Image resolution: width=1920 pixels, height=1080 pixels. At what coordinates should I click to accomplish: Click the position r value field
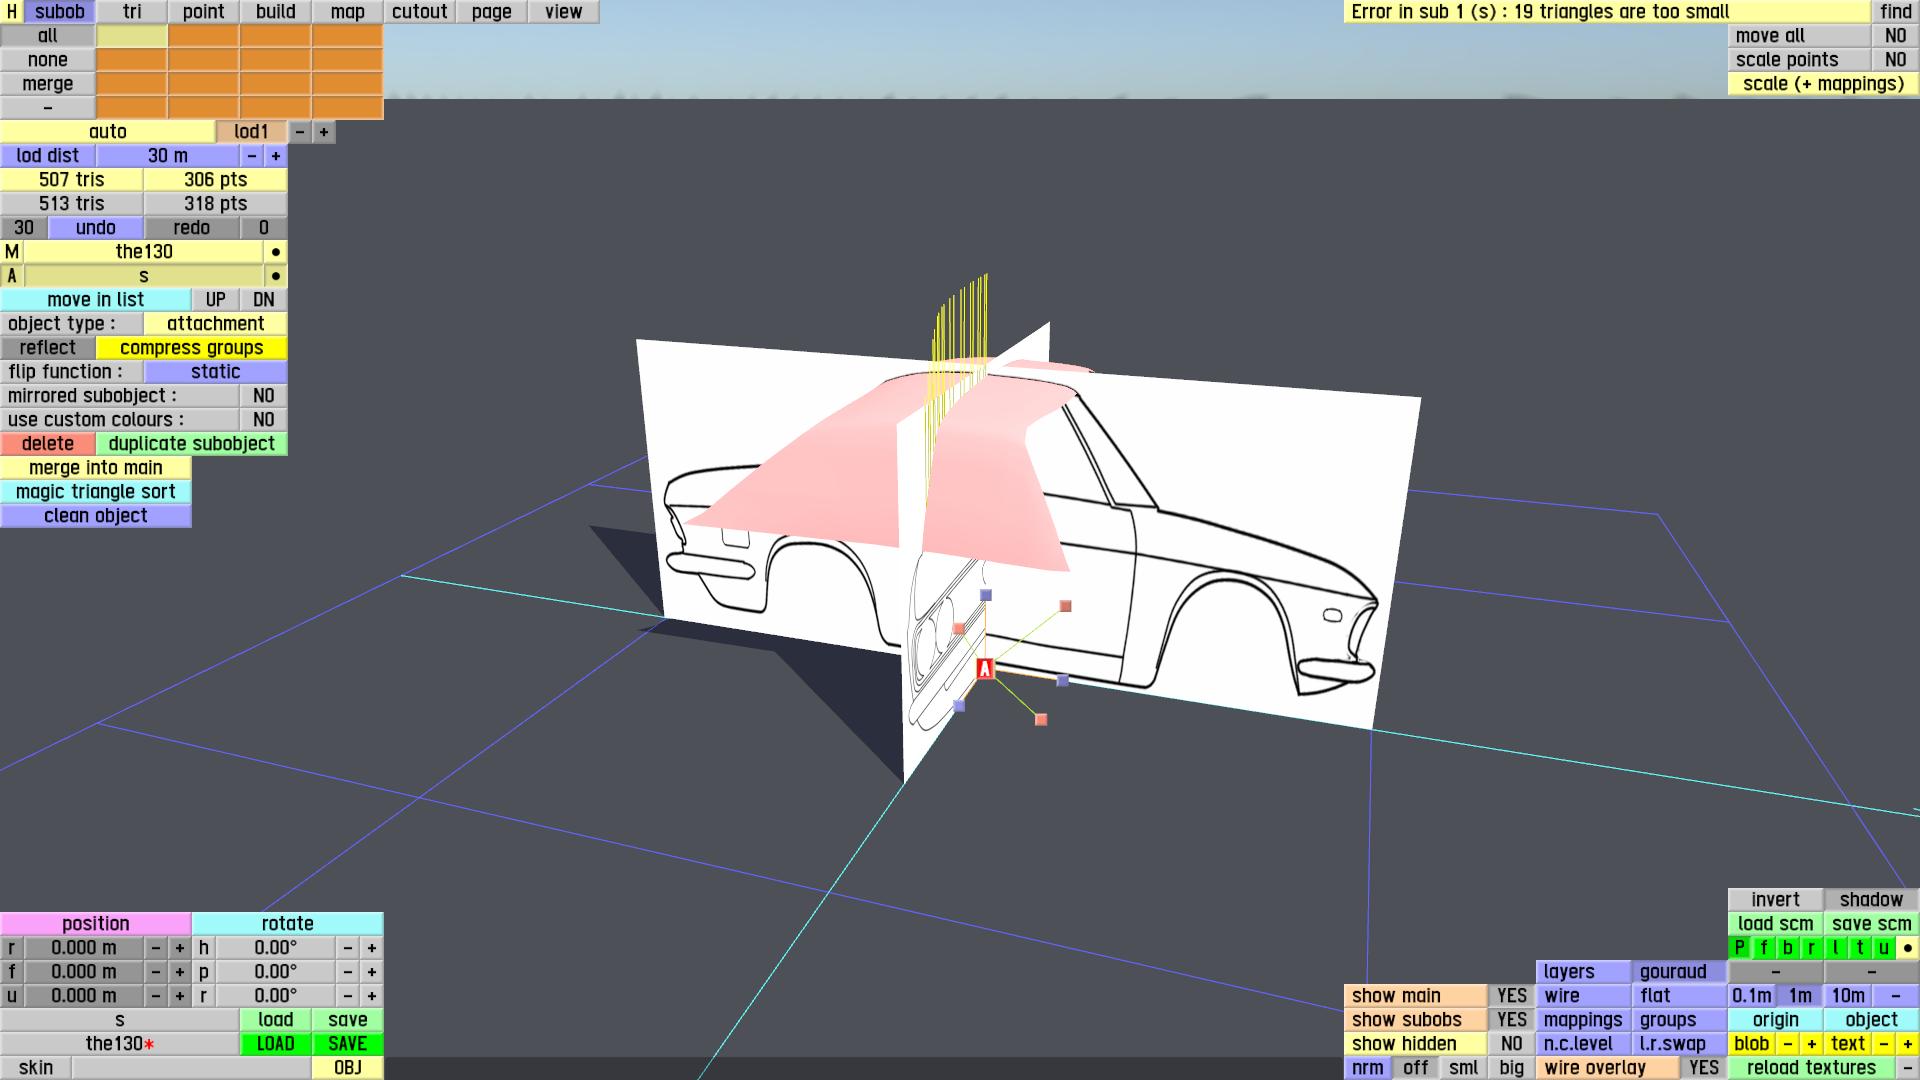click(84, 948)
